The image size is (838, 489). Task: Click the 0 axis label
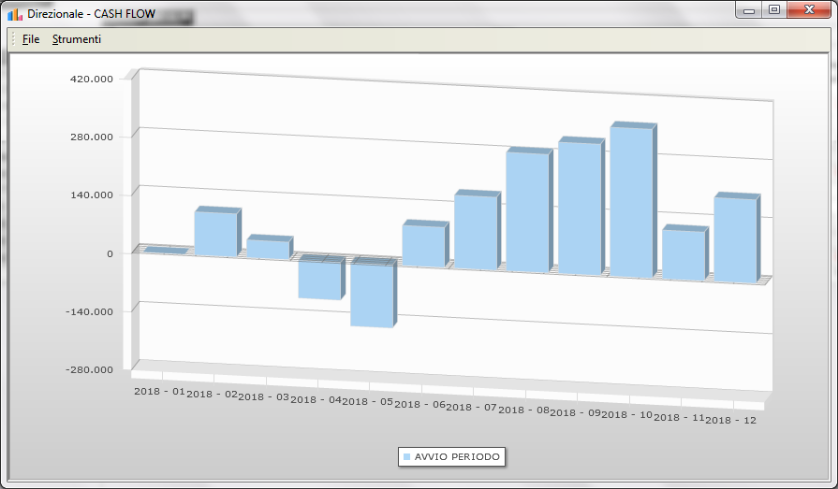[x=110, y=253]
